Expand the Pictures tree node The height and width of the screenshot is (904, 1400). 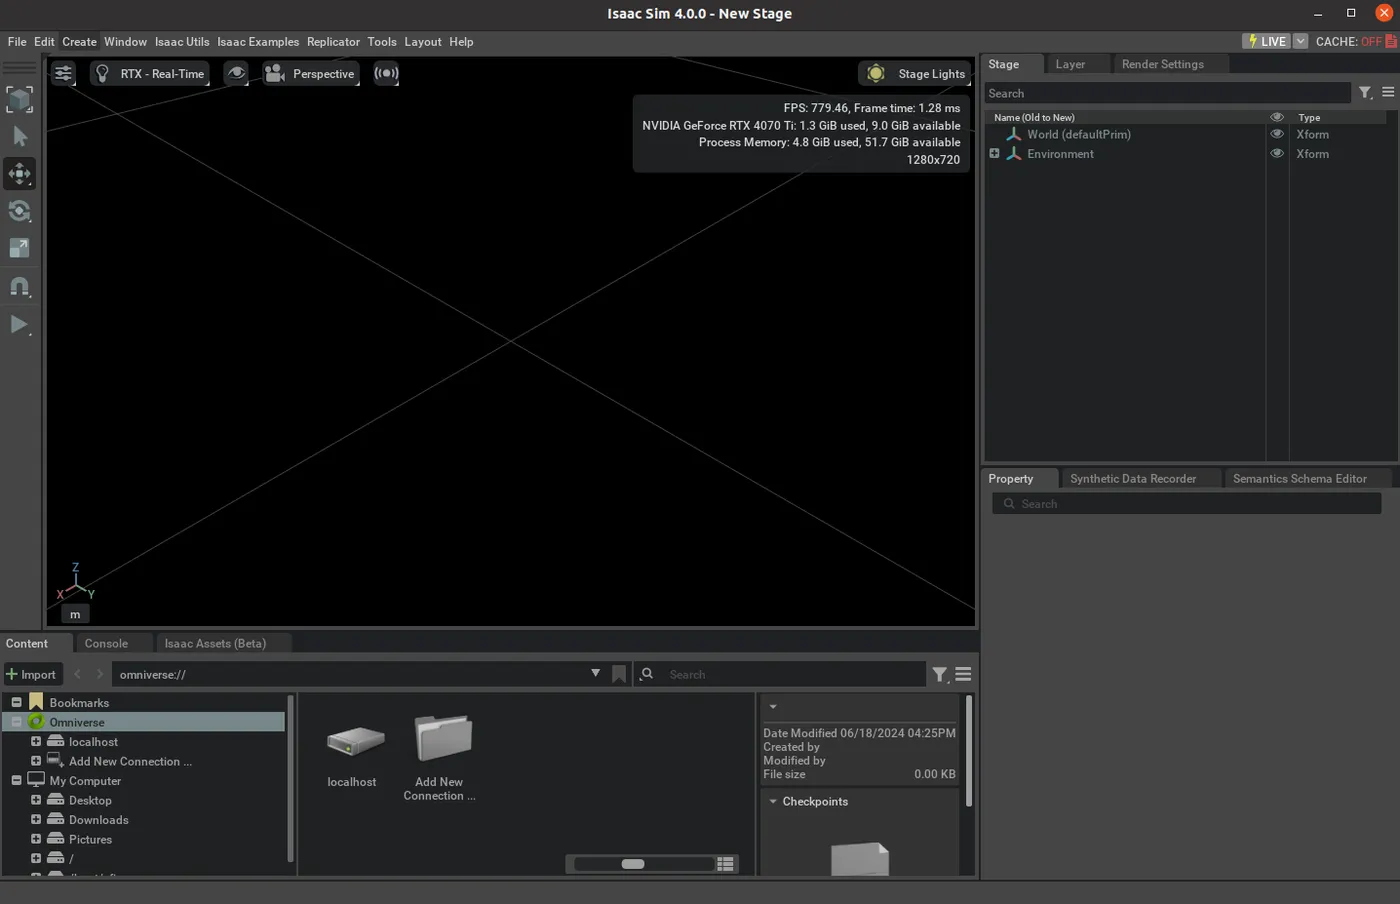coord(36,839)
